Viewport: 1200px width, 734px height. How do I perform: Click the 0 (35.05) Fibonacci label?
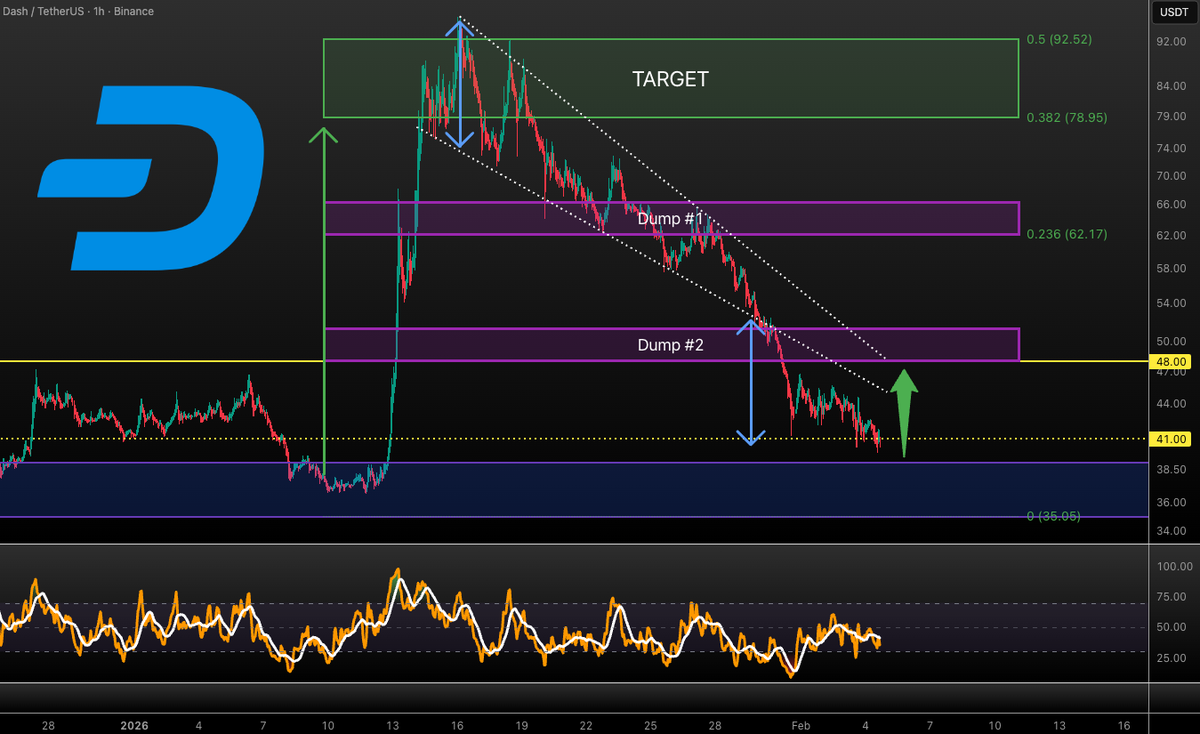click(1054, 516)
